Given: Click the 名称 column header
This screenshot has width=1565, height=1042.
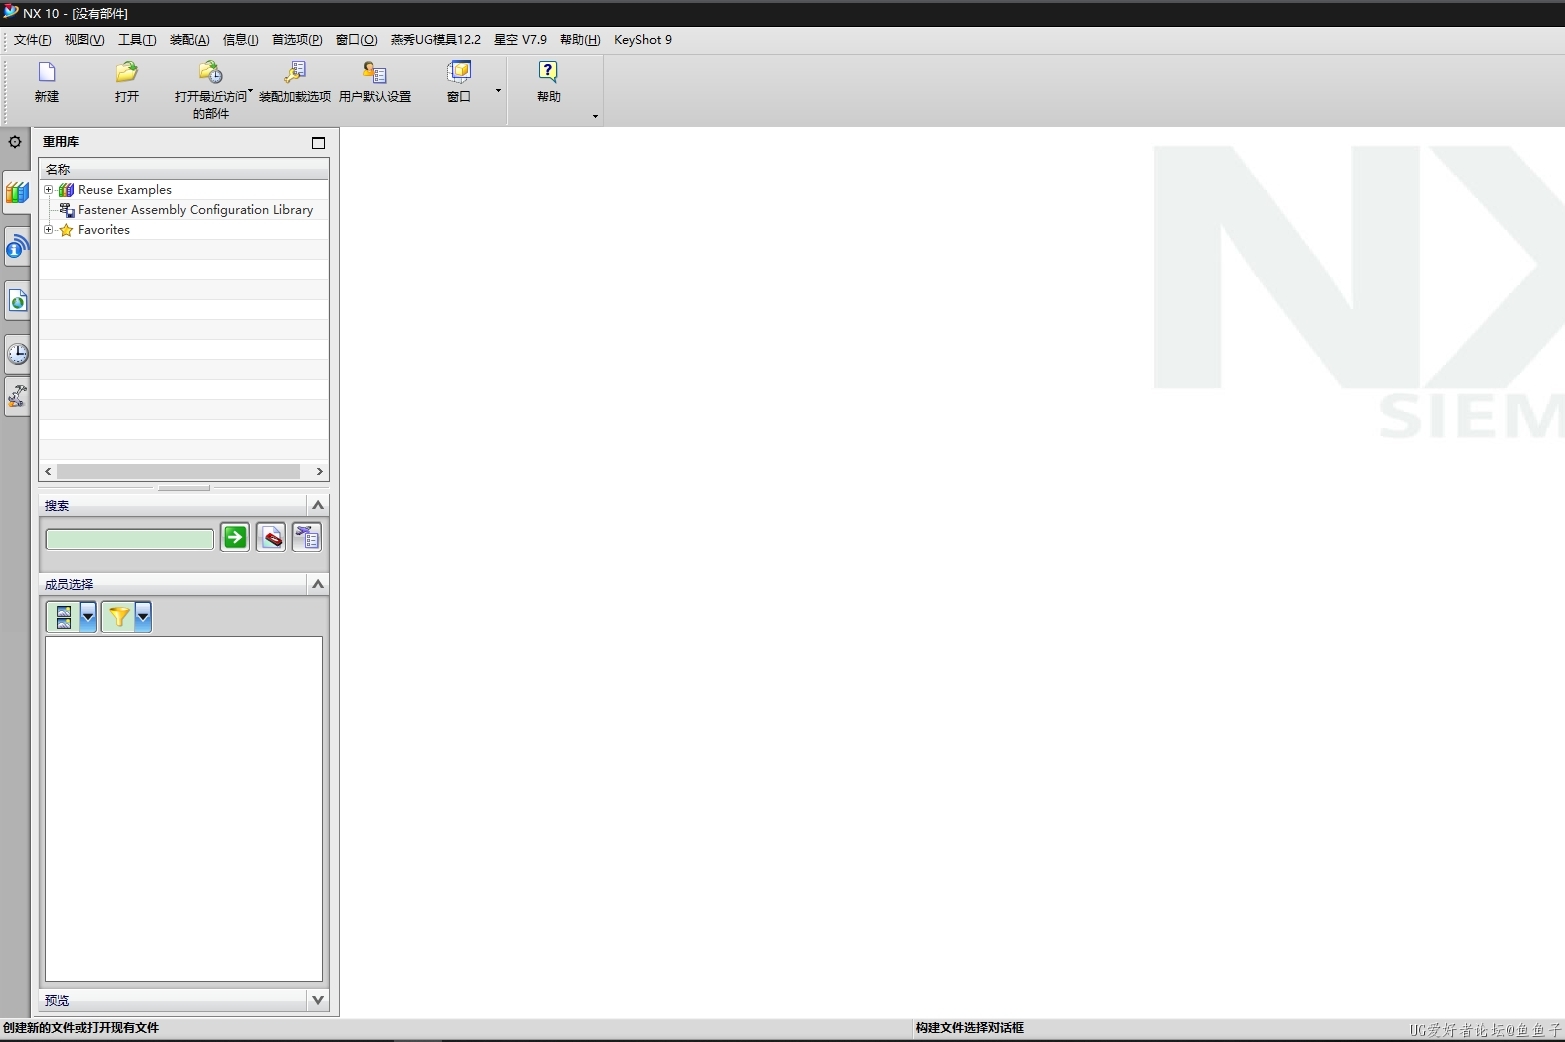Looking at the screenshot, I should coord(184,169).
